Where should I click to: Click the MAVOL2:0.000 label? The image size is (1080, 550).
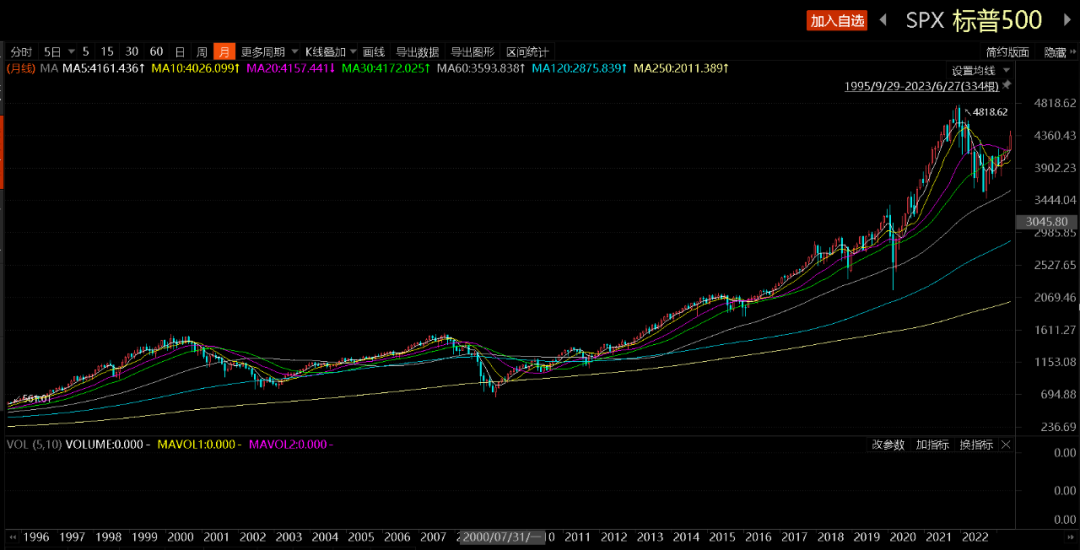pos(291,445)
